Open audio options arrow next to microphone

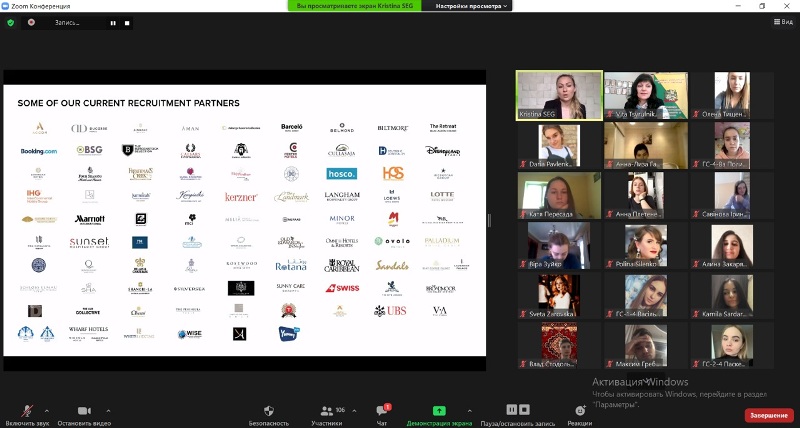point(47,411)
